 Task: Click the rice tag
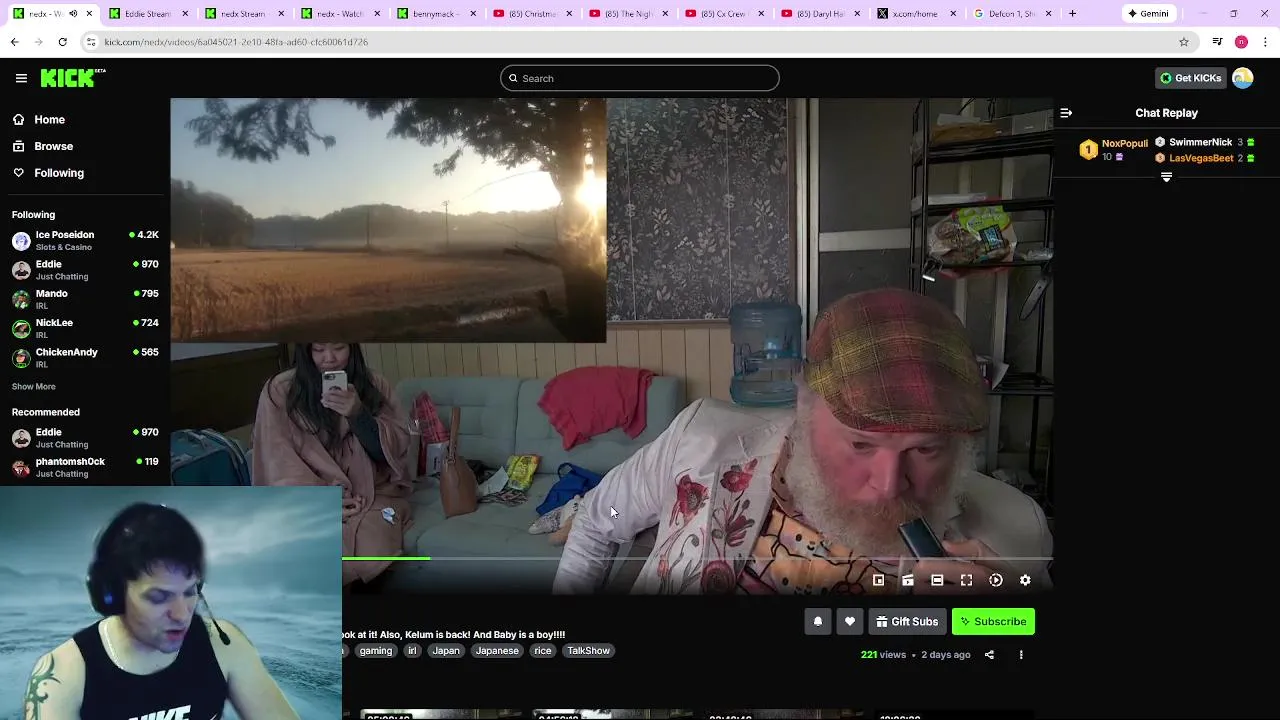[542, 651]
